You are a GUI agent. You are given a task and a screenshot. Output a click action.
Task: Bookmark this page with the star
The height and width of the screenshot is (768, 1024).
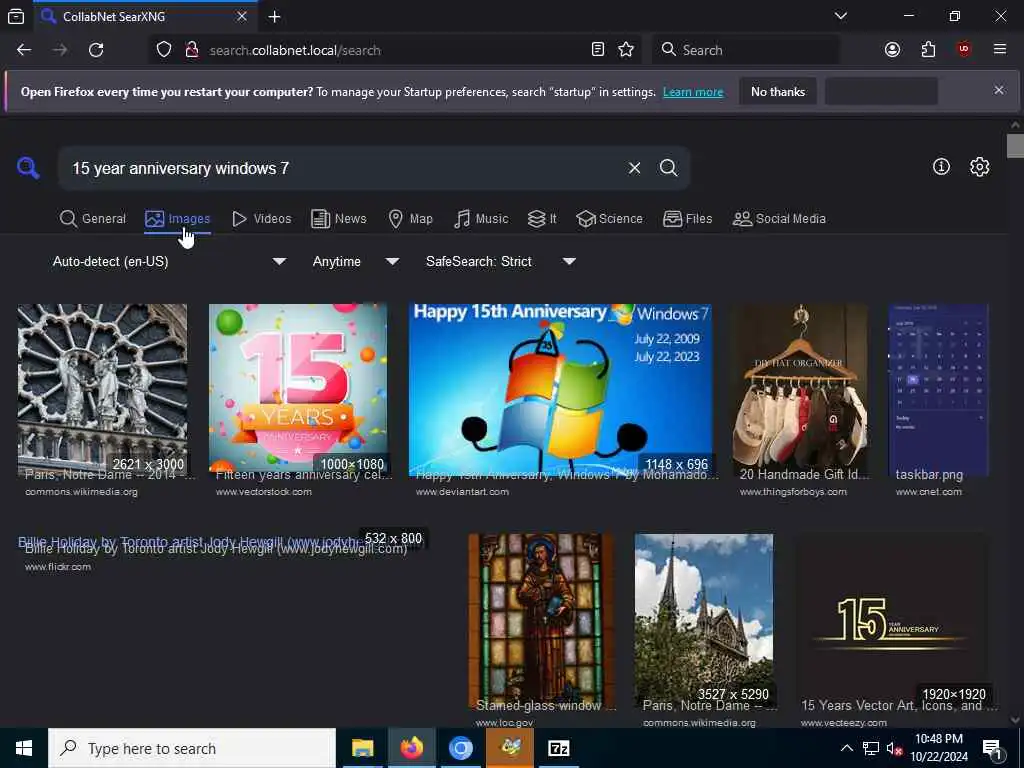click(x=626, y=50)
